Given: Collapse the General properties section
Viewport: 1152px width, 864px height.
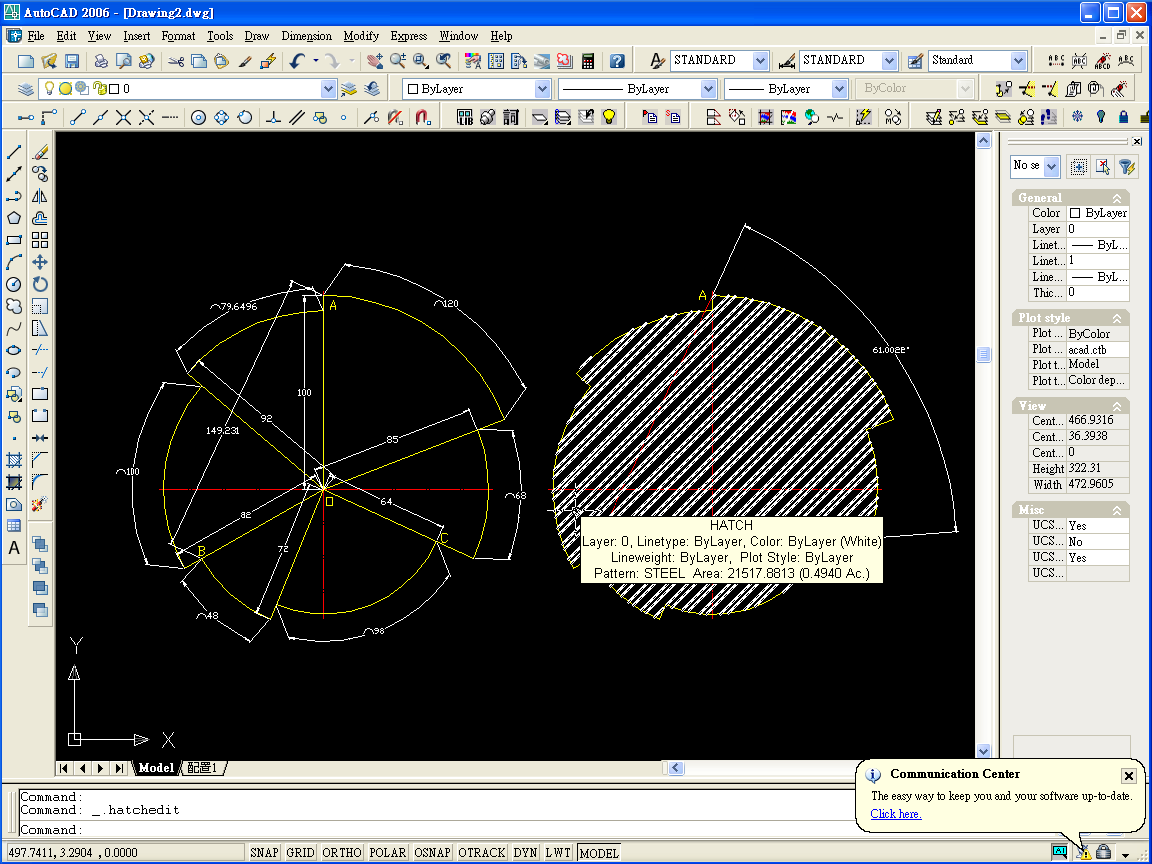Looking at the screenshot, I should [x=1117, y=198].
